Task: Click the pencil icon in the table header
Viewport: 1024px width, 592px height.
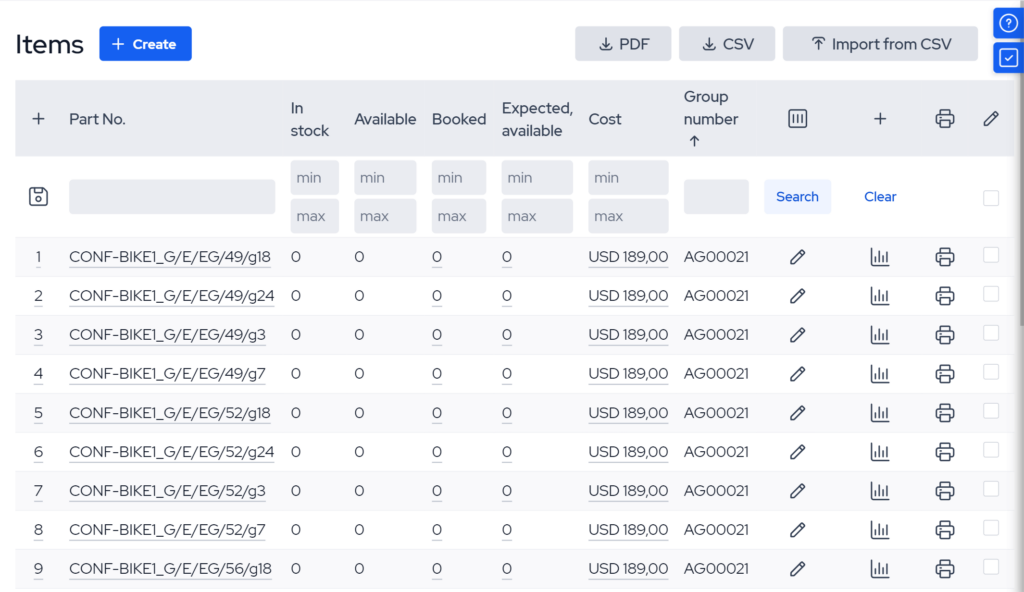Action: [990, 118]
